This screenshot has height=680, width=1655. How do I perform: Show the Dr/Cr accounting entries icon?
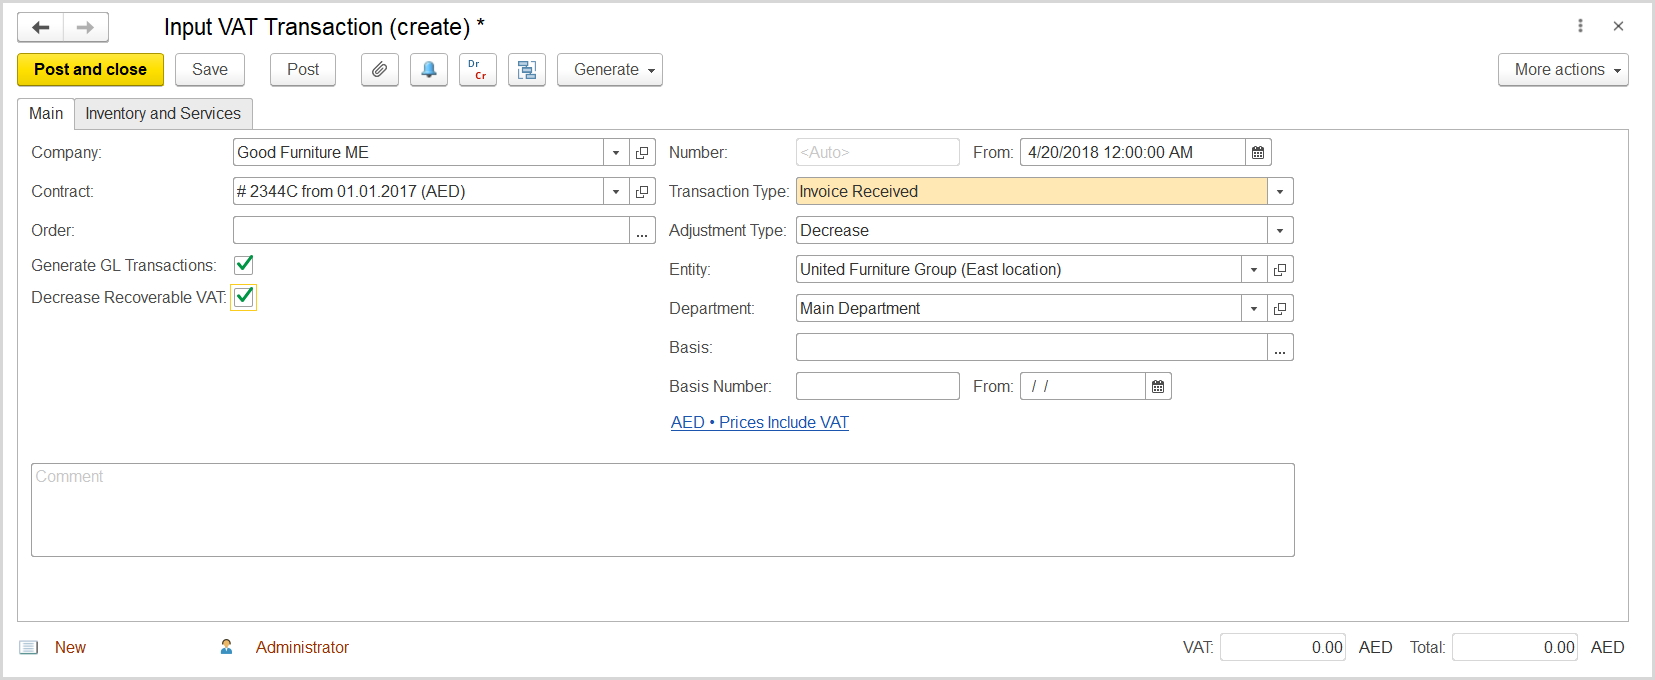coord(478,70)
